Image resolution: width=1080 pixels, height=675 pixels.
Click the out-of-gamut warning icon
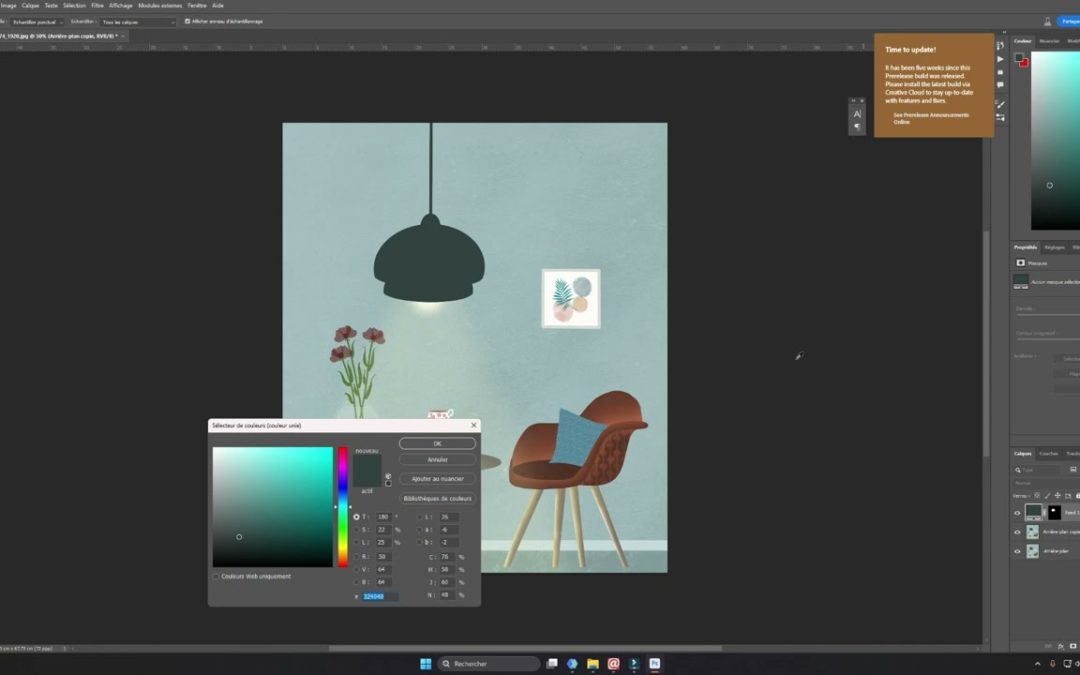pyautogui.click(x=388, y=476)
